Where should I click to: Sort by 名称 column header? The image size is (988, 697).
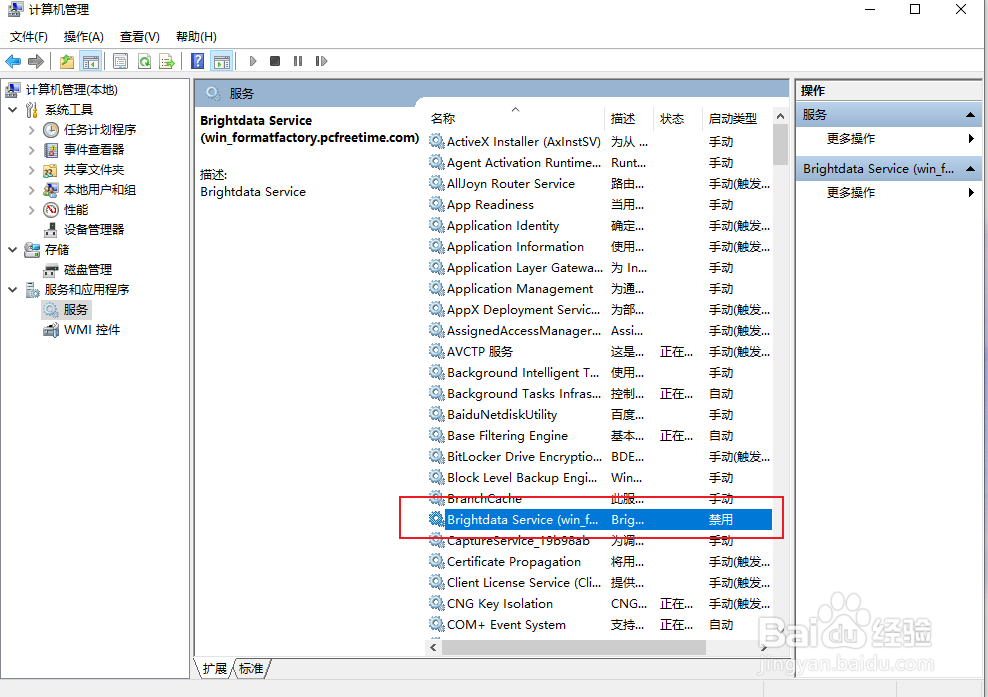[x=443, y=118]
